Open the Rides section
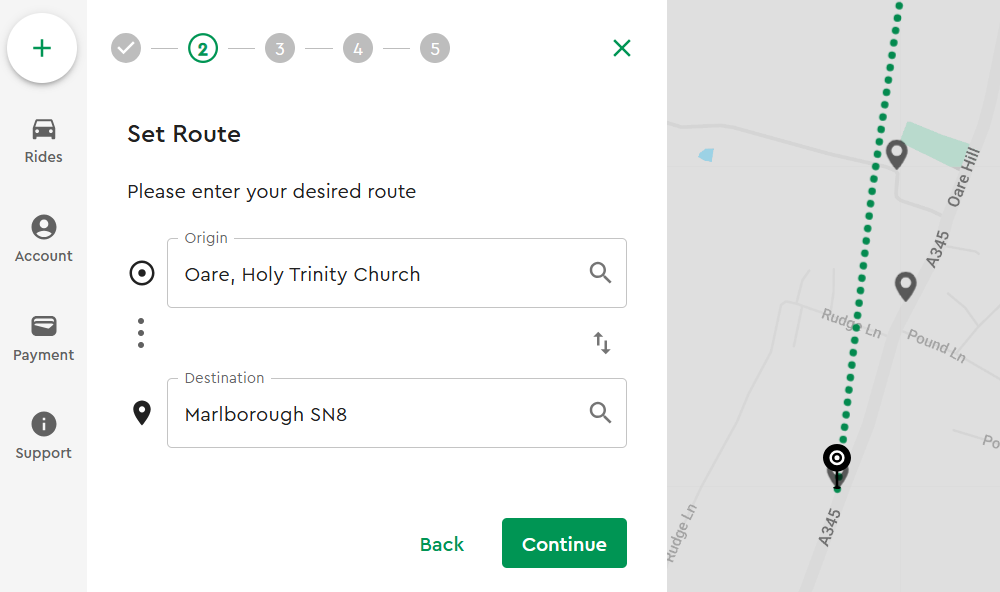The width and height of the screenshot is (1000, 592). click(x=43, y=141)
